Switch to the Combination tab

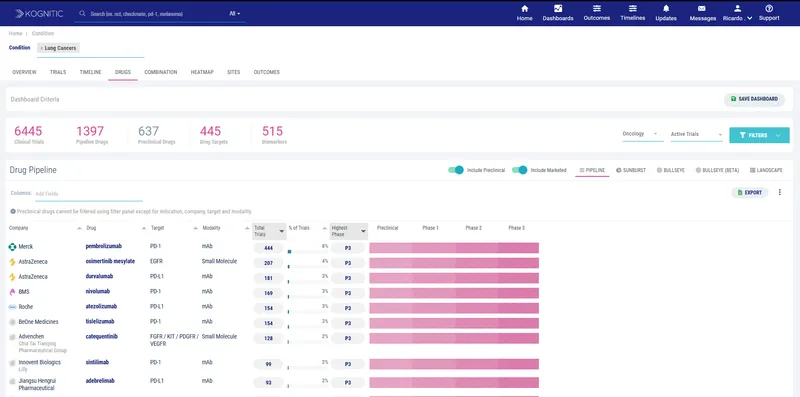tap(161, 72)
